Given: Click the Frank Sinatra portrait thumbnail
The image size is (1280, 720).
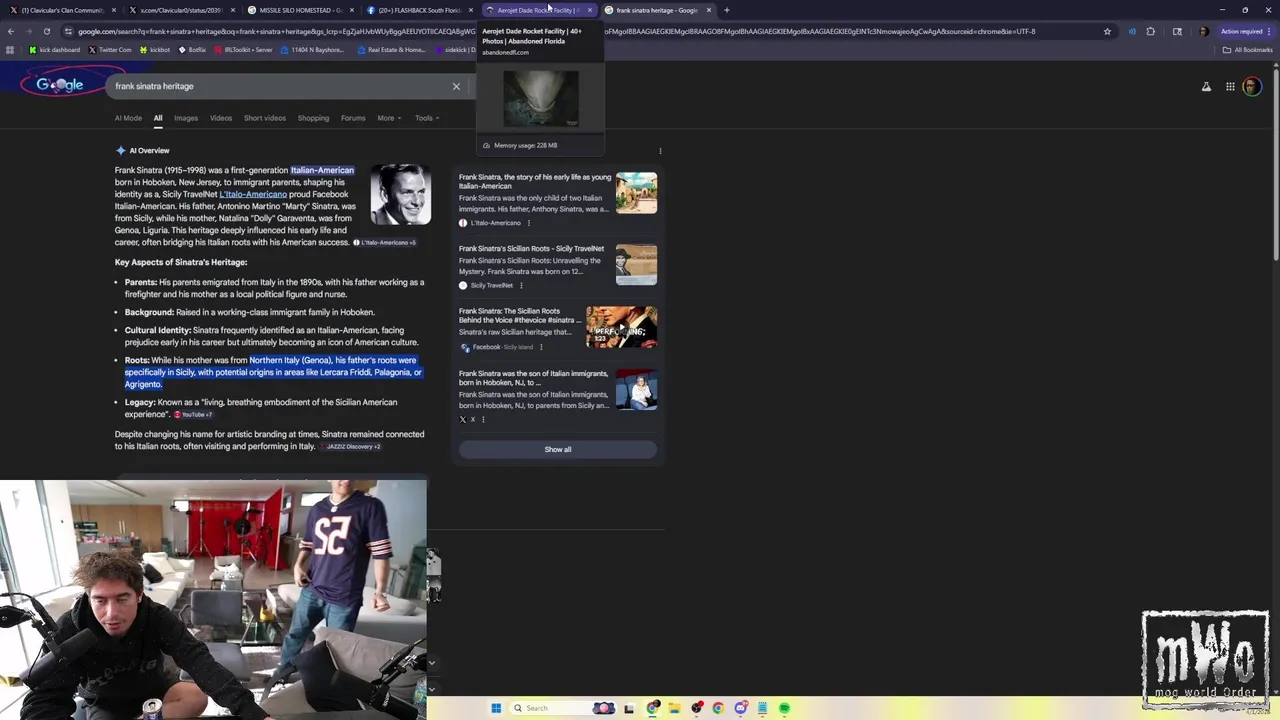Looking at the screenshot, I should [x=400, y=194].
